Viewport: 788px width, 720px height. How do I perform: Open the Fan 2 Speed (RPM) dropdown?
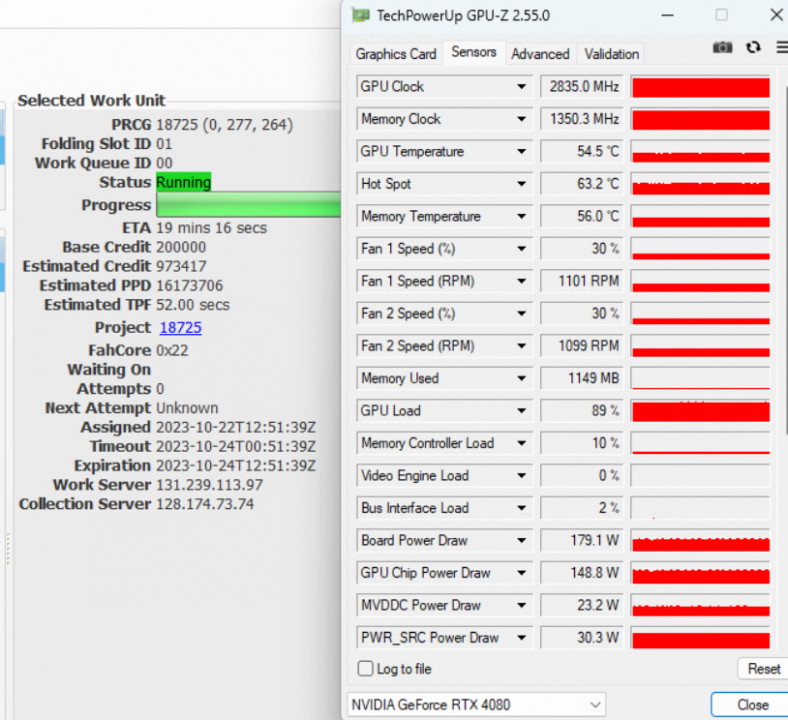[522, 346]
